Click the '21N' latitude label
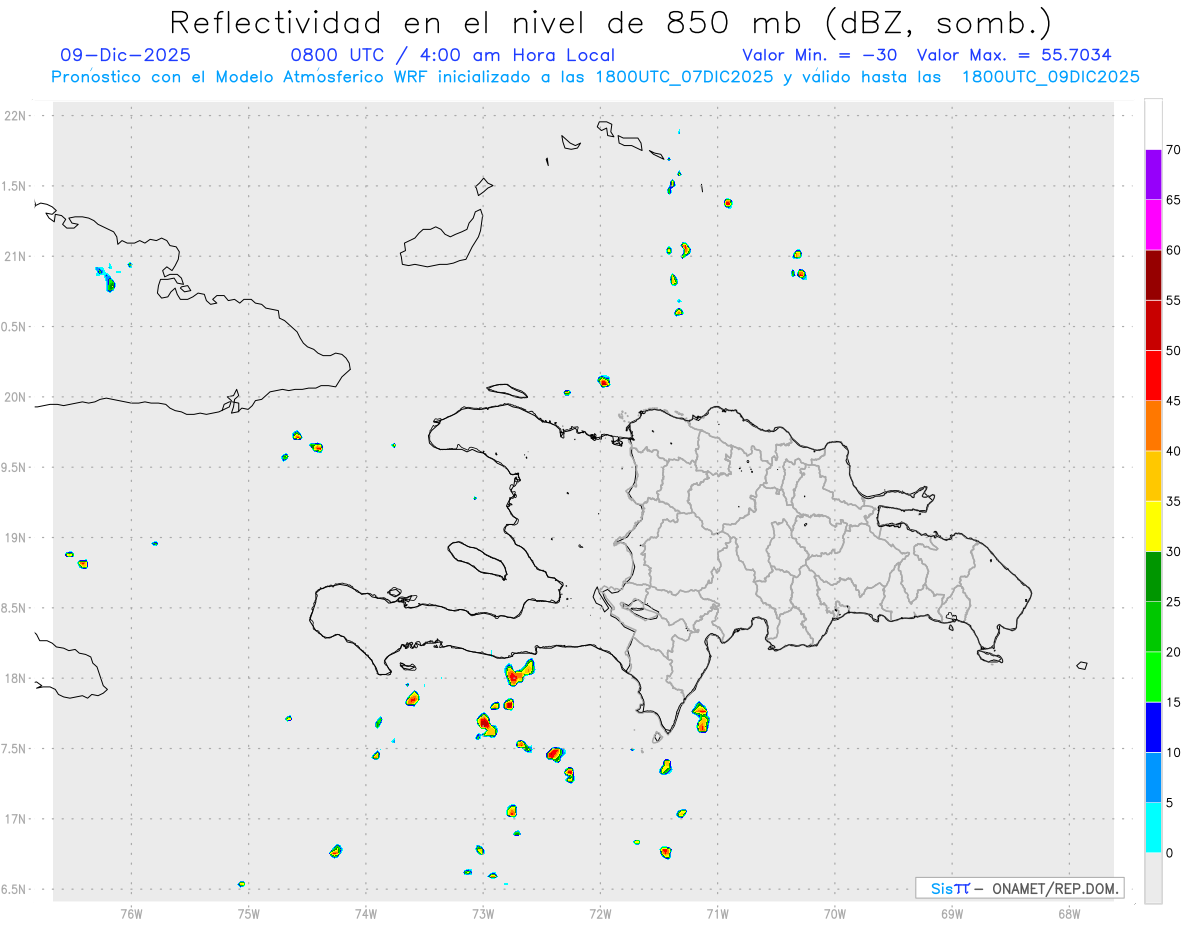Viewport: 1200px width, 927px height. coord(17,257)
